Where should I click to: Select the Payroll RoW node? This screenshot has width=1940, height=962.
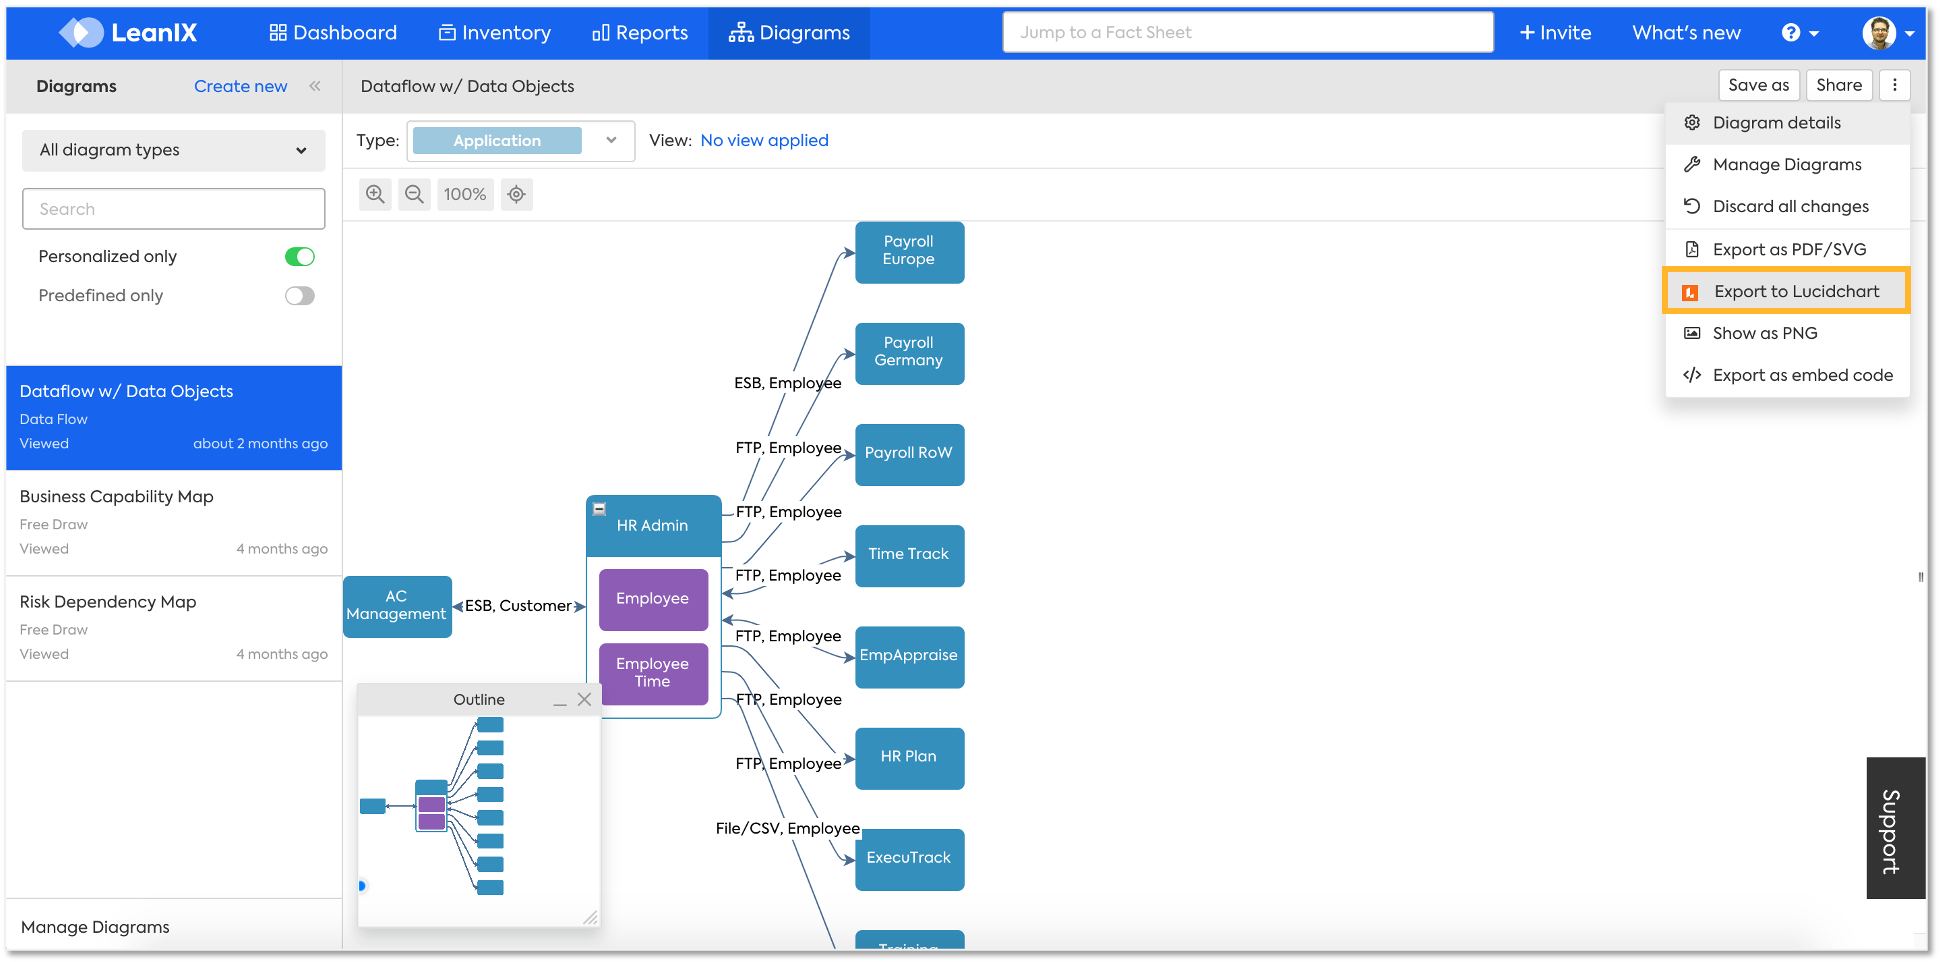[909, 454]
